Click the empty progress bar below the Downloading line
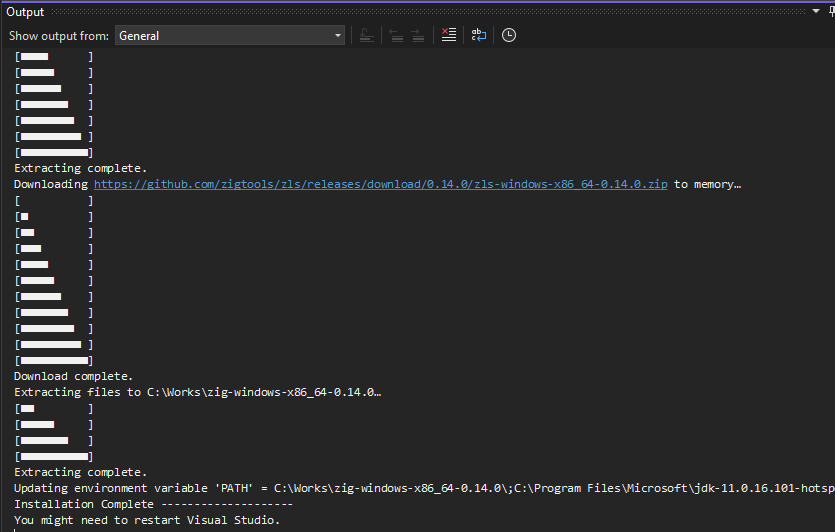Viewport: 835px width, 532px height. click(54, 200)
